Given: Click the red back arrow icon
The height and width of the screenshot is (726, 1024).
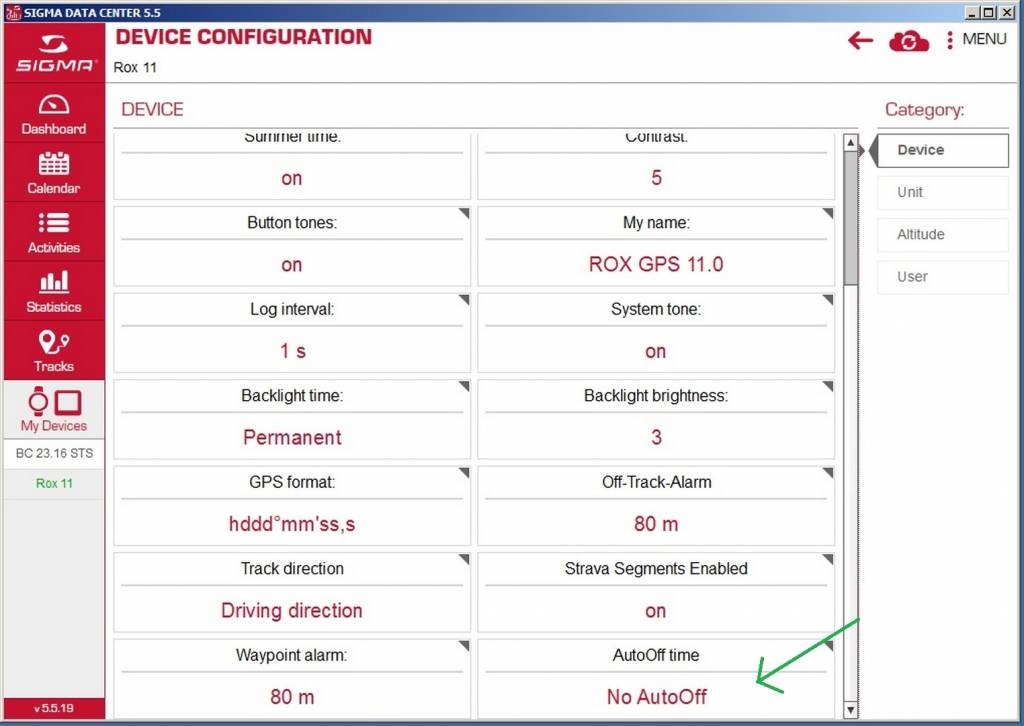Looking at the screenshot, I should pyautogui.click(x=860, y=41).
